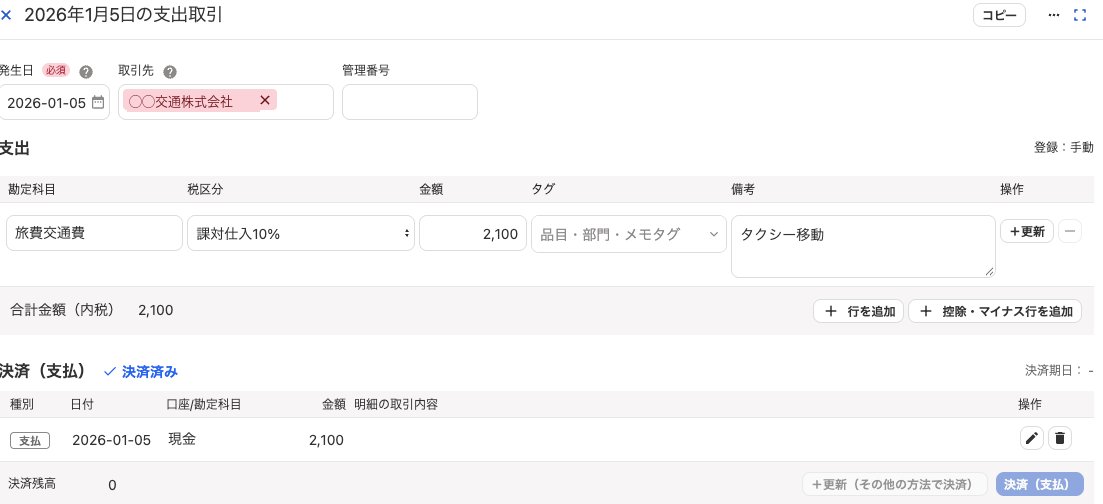Open the three-dot more options menu
Viewport: 1103px width, 504px height.
pyautogui.click(x=1053, y=15)
